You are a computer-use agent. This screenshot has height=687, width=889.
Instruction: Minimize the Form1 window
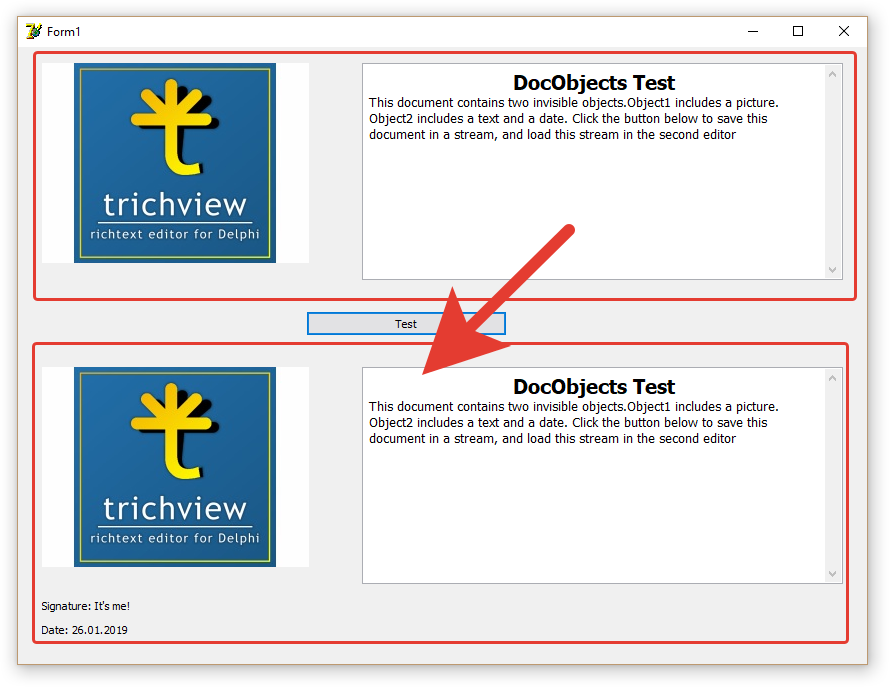point(753,31)
